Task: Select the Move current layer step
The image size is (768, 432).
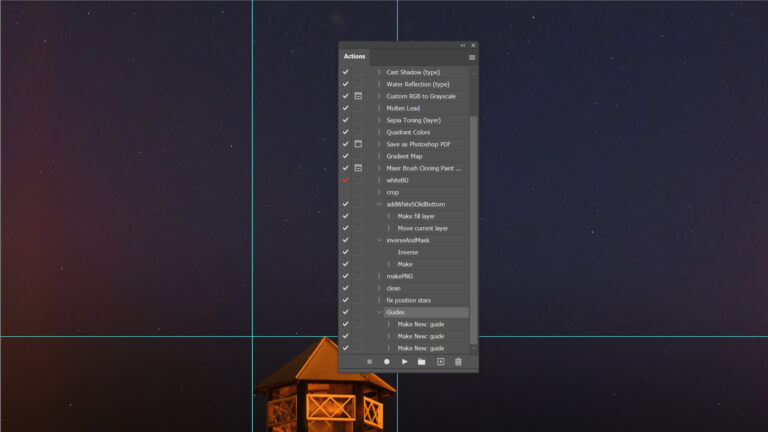Action: click(x=423, y=228)
